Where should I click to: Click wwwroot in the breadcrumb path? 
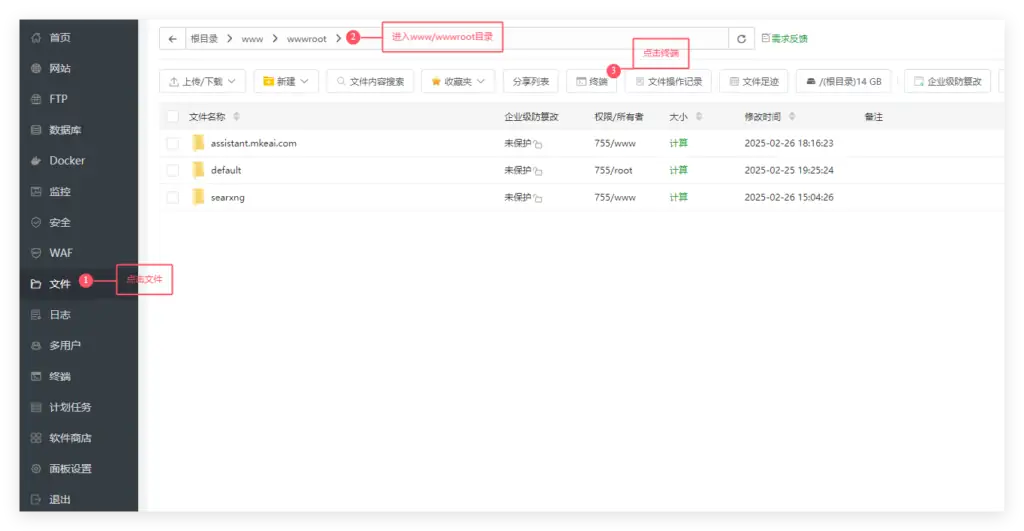pos(306,39)
